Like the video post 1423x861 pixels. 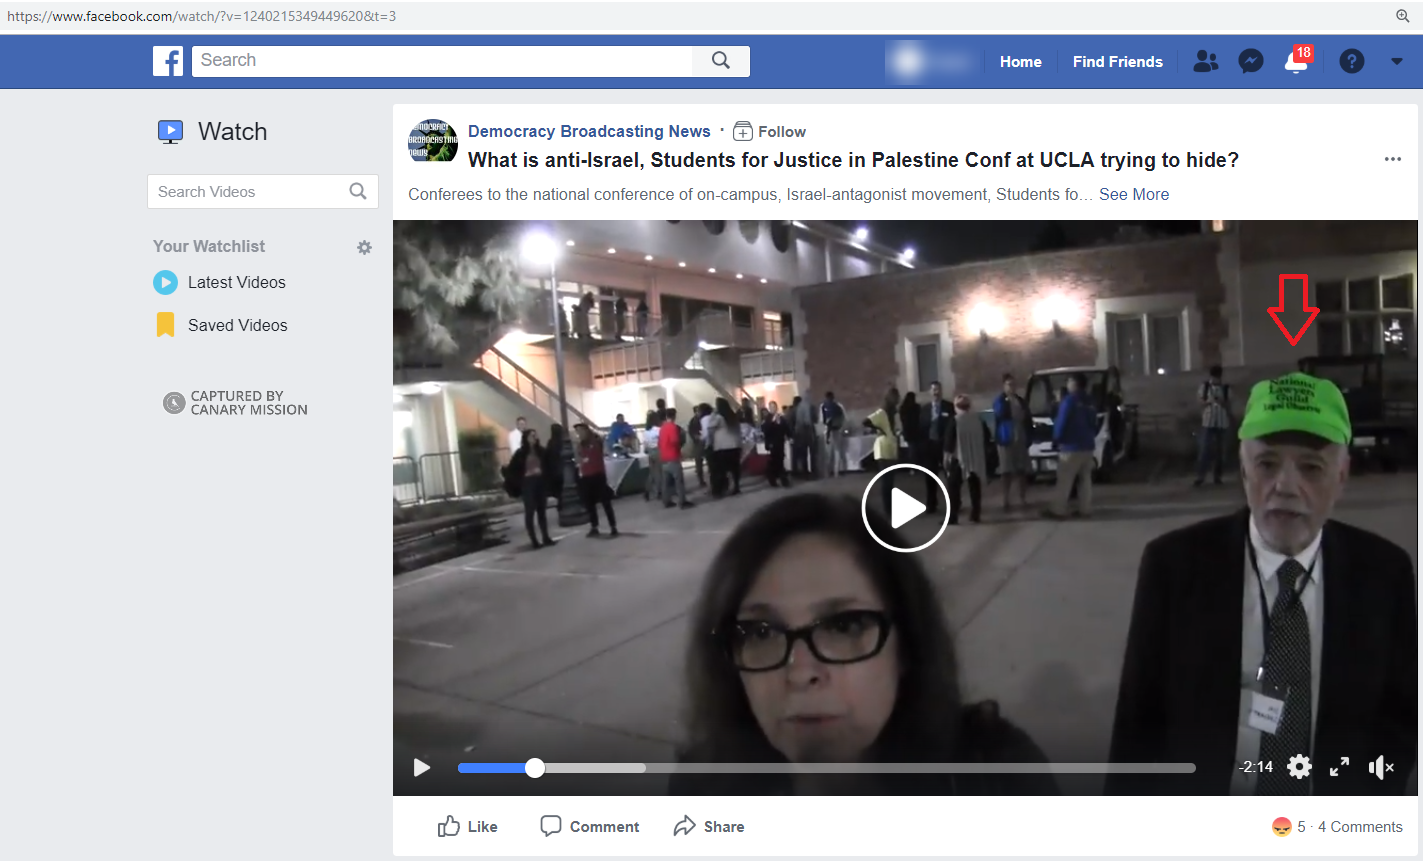coord(467,826)
